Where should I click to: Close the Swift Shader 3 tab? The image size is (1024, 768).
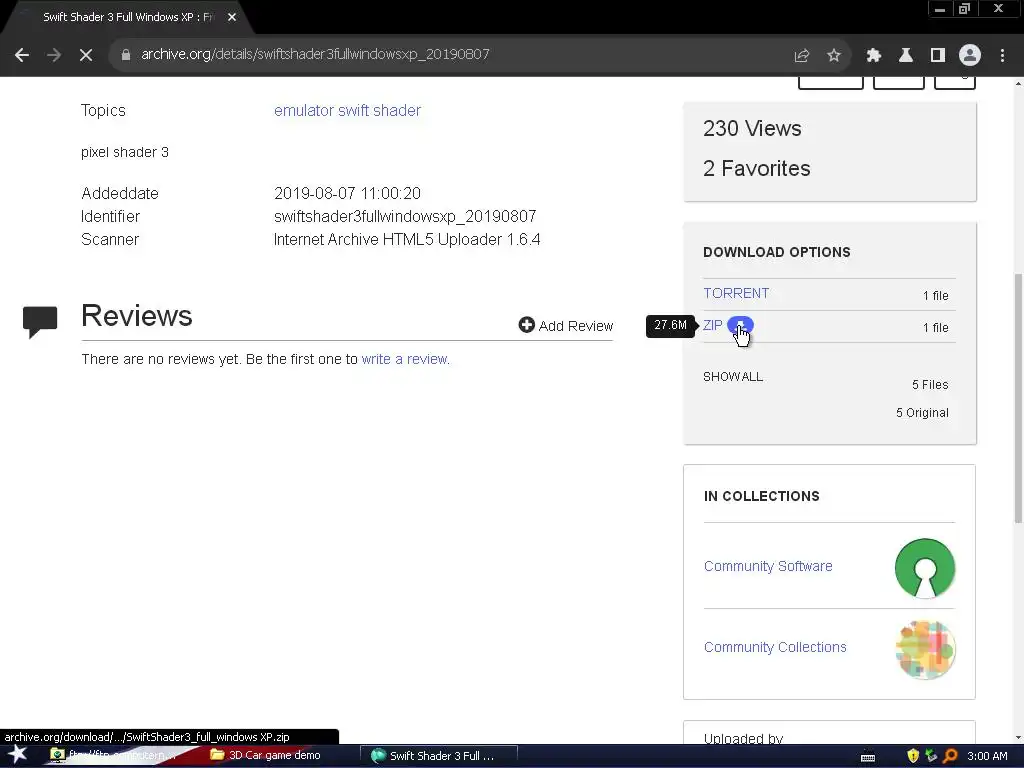[x=232, y=18]
